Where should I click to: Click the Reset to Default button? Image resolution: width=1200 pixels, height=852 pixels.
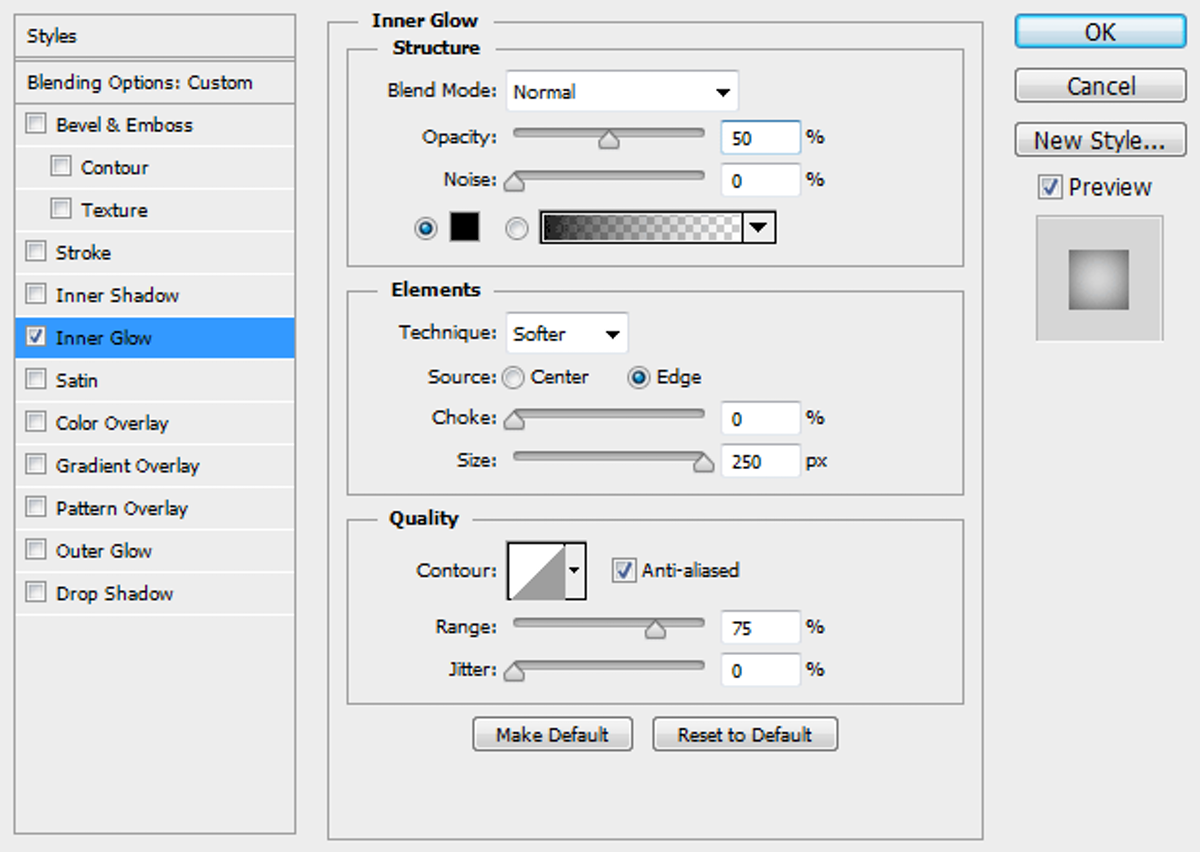(x=745, y=734)
